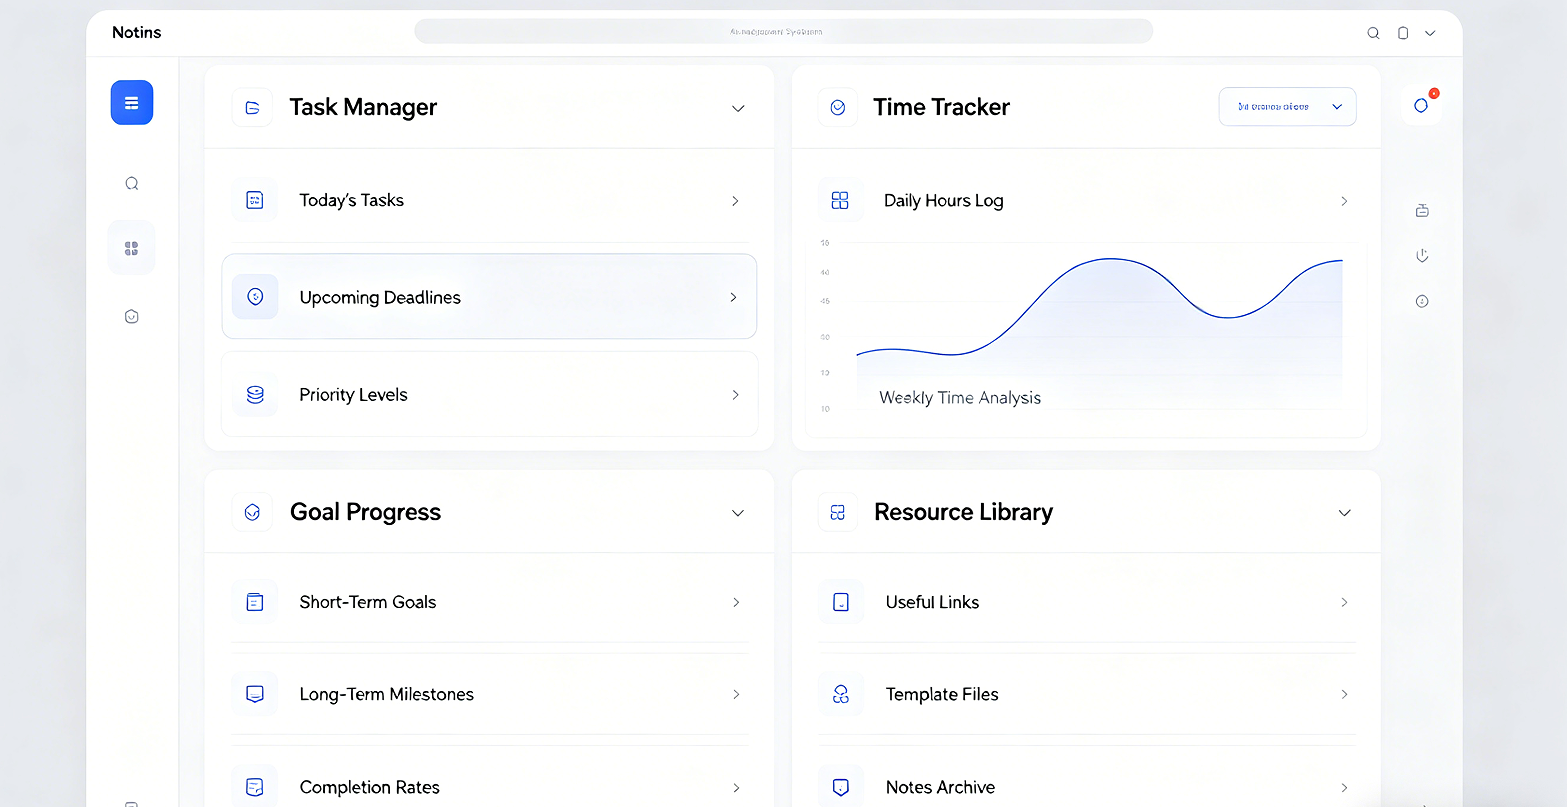Open Today's Tasks label
1567x807 pixels.
pos(351,200)
